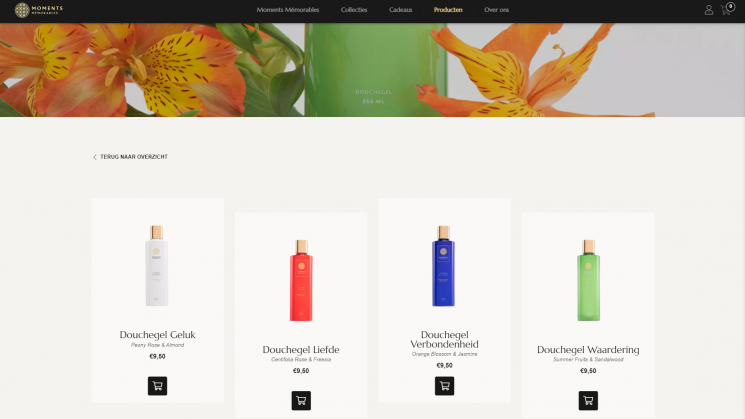The height and width of the screenshot is (419, 745).
Task: Open the Douchegel Geluk product title
Action: (157, 334)
